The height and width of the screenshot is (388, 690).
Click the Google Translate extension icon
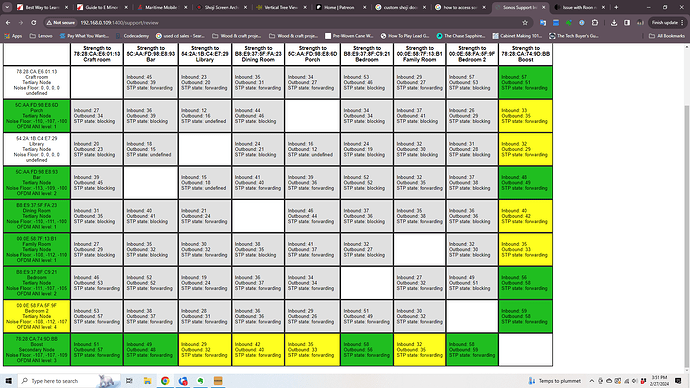[x=543, y=22]
